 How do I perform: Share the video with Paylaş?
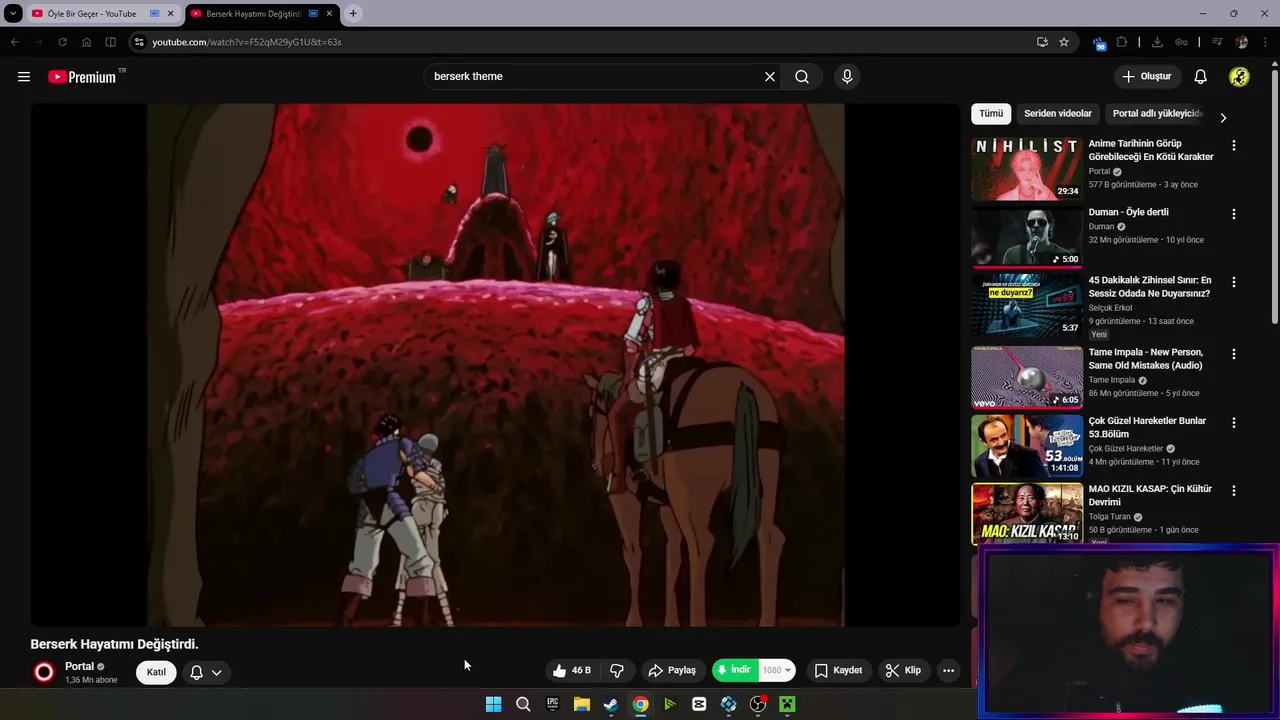point(672,671)
